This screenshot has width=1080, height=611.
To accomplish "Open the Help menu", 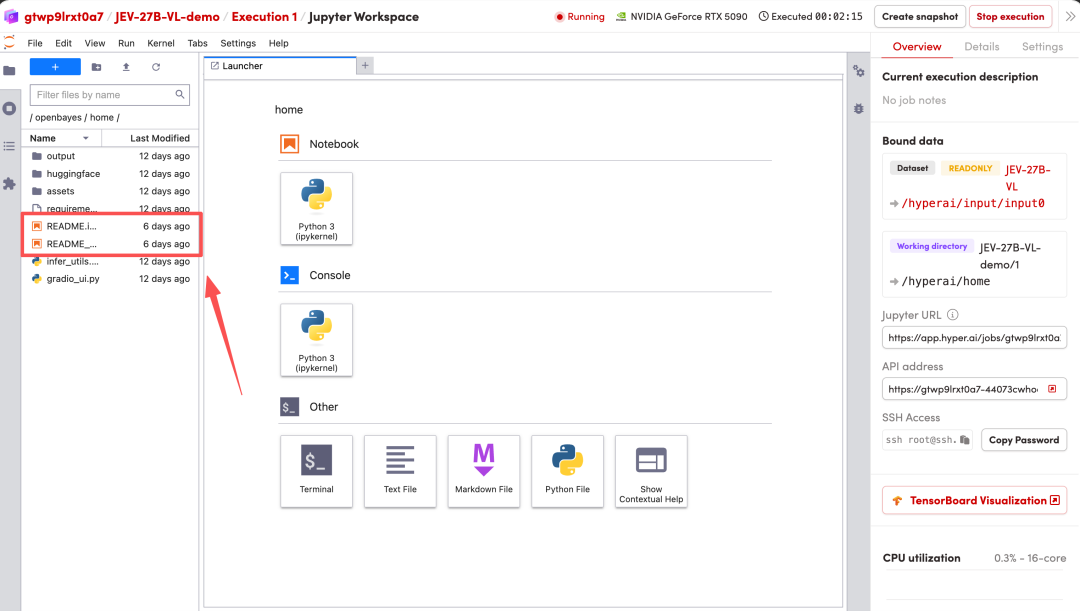I will click(x=278, y=43).
